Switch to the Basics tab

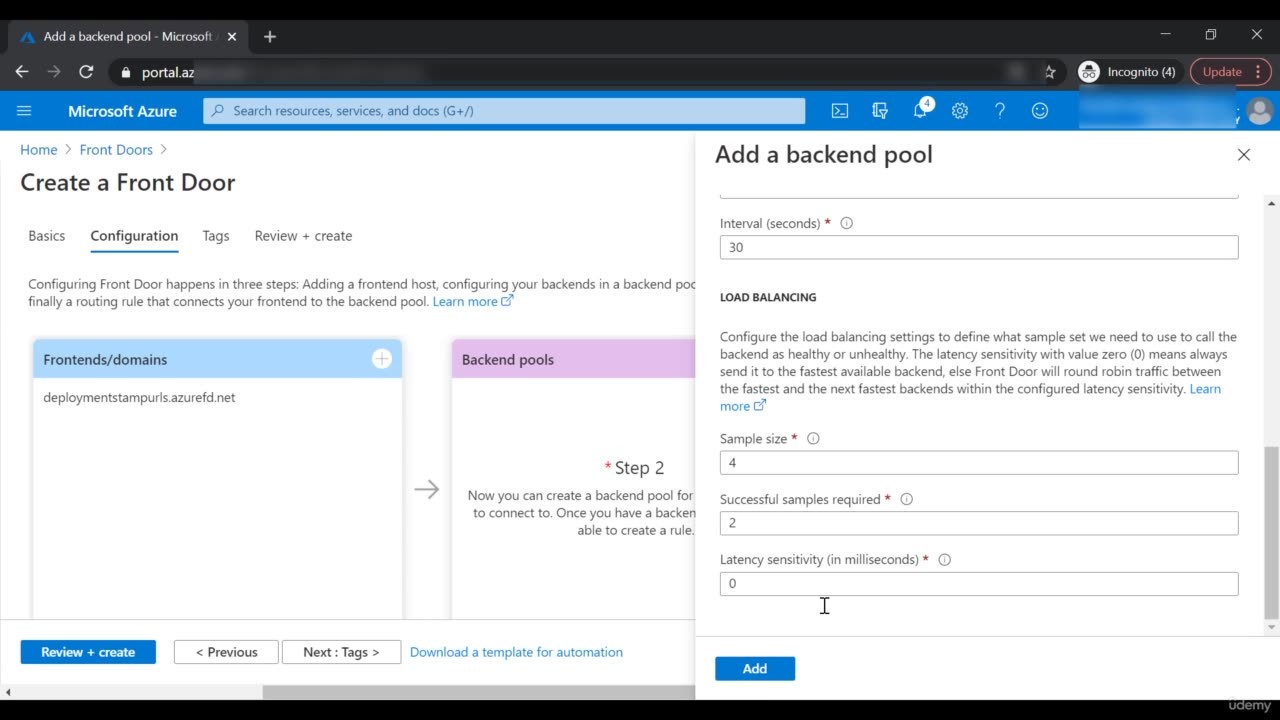[47, 236]
